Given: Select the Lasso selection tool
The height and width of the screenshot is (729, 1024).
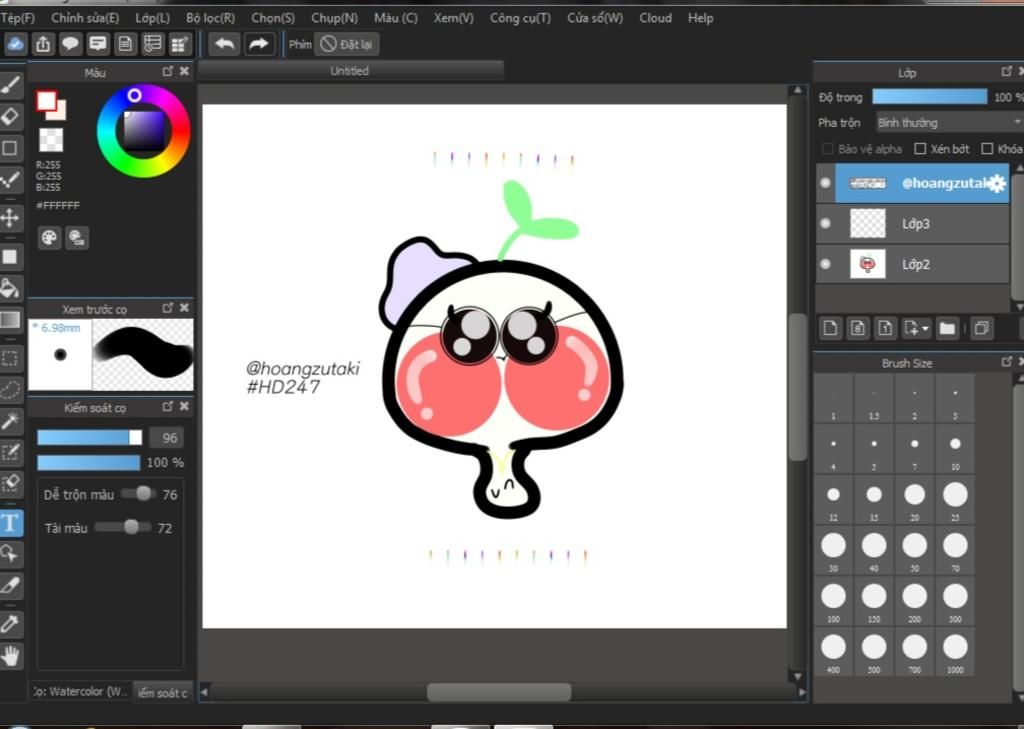Looking at the screenshot, I should pos(11,389).
